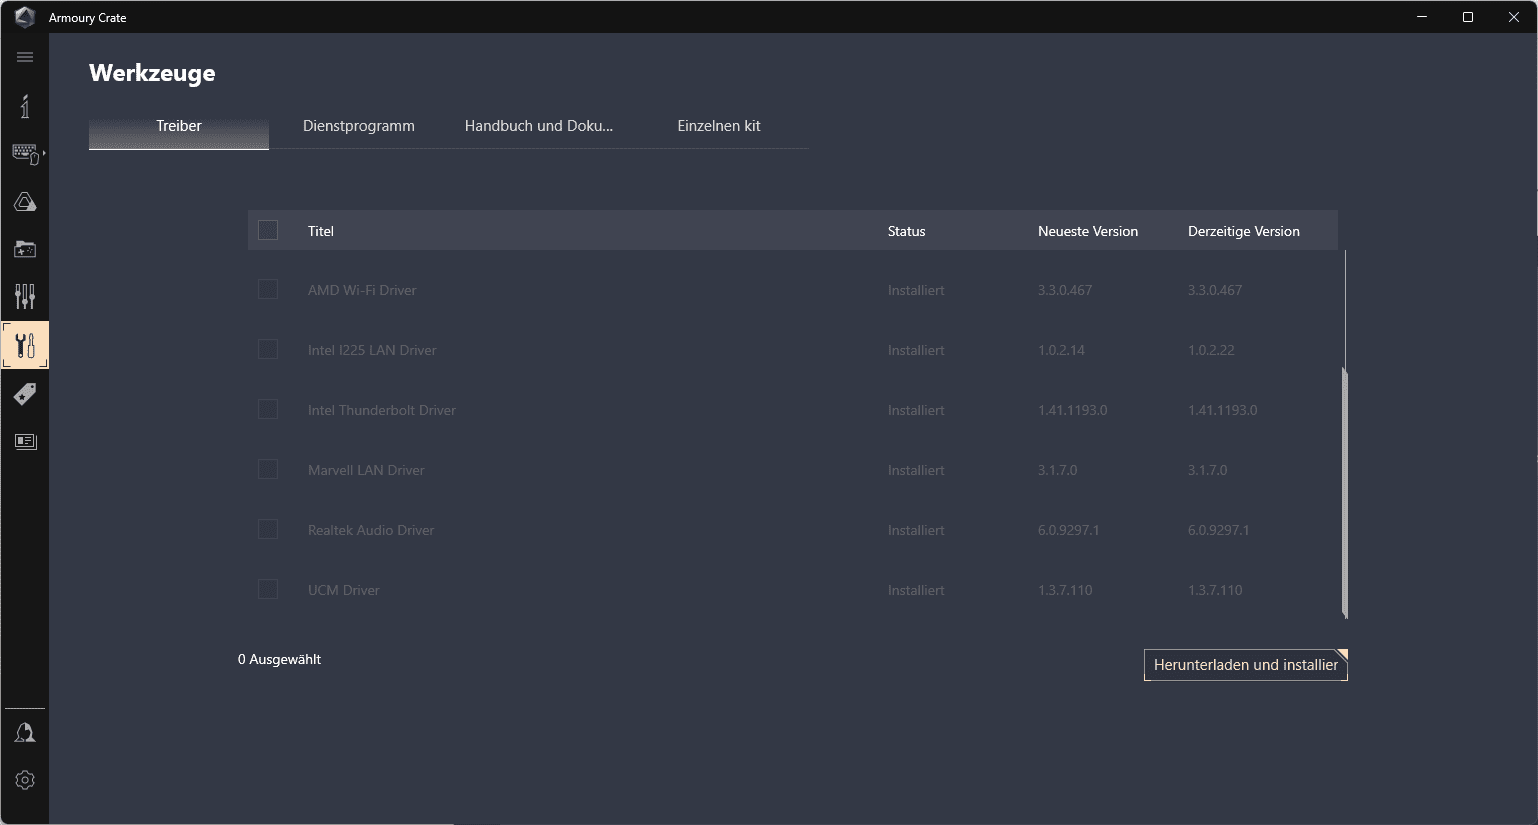This screenshot has width=1538, height=825.
Task: Check the UCM Driver checkbox
Action: [x=268, y=589]
